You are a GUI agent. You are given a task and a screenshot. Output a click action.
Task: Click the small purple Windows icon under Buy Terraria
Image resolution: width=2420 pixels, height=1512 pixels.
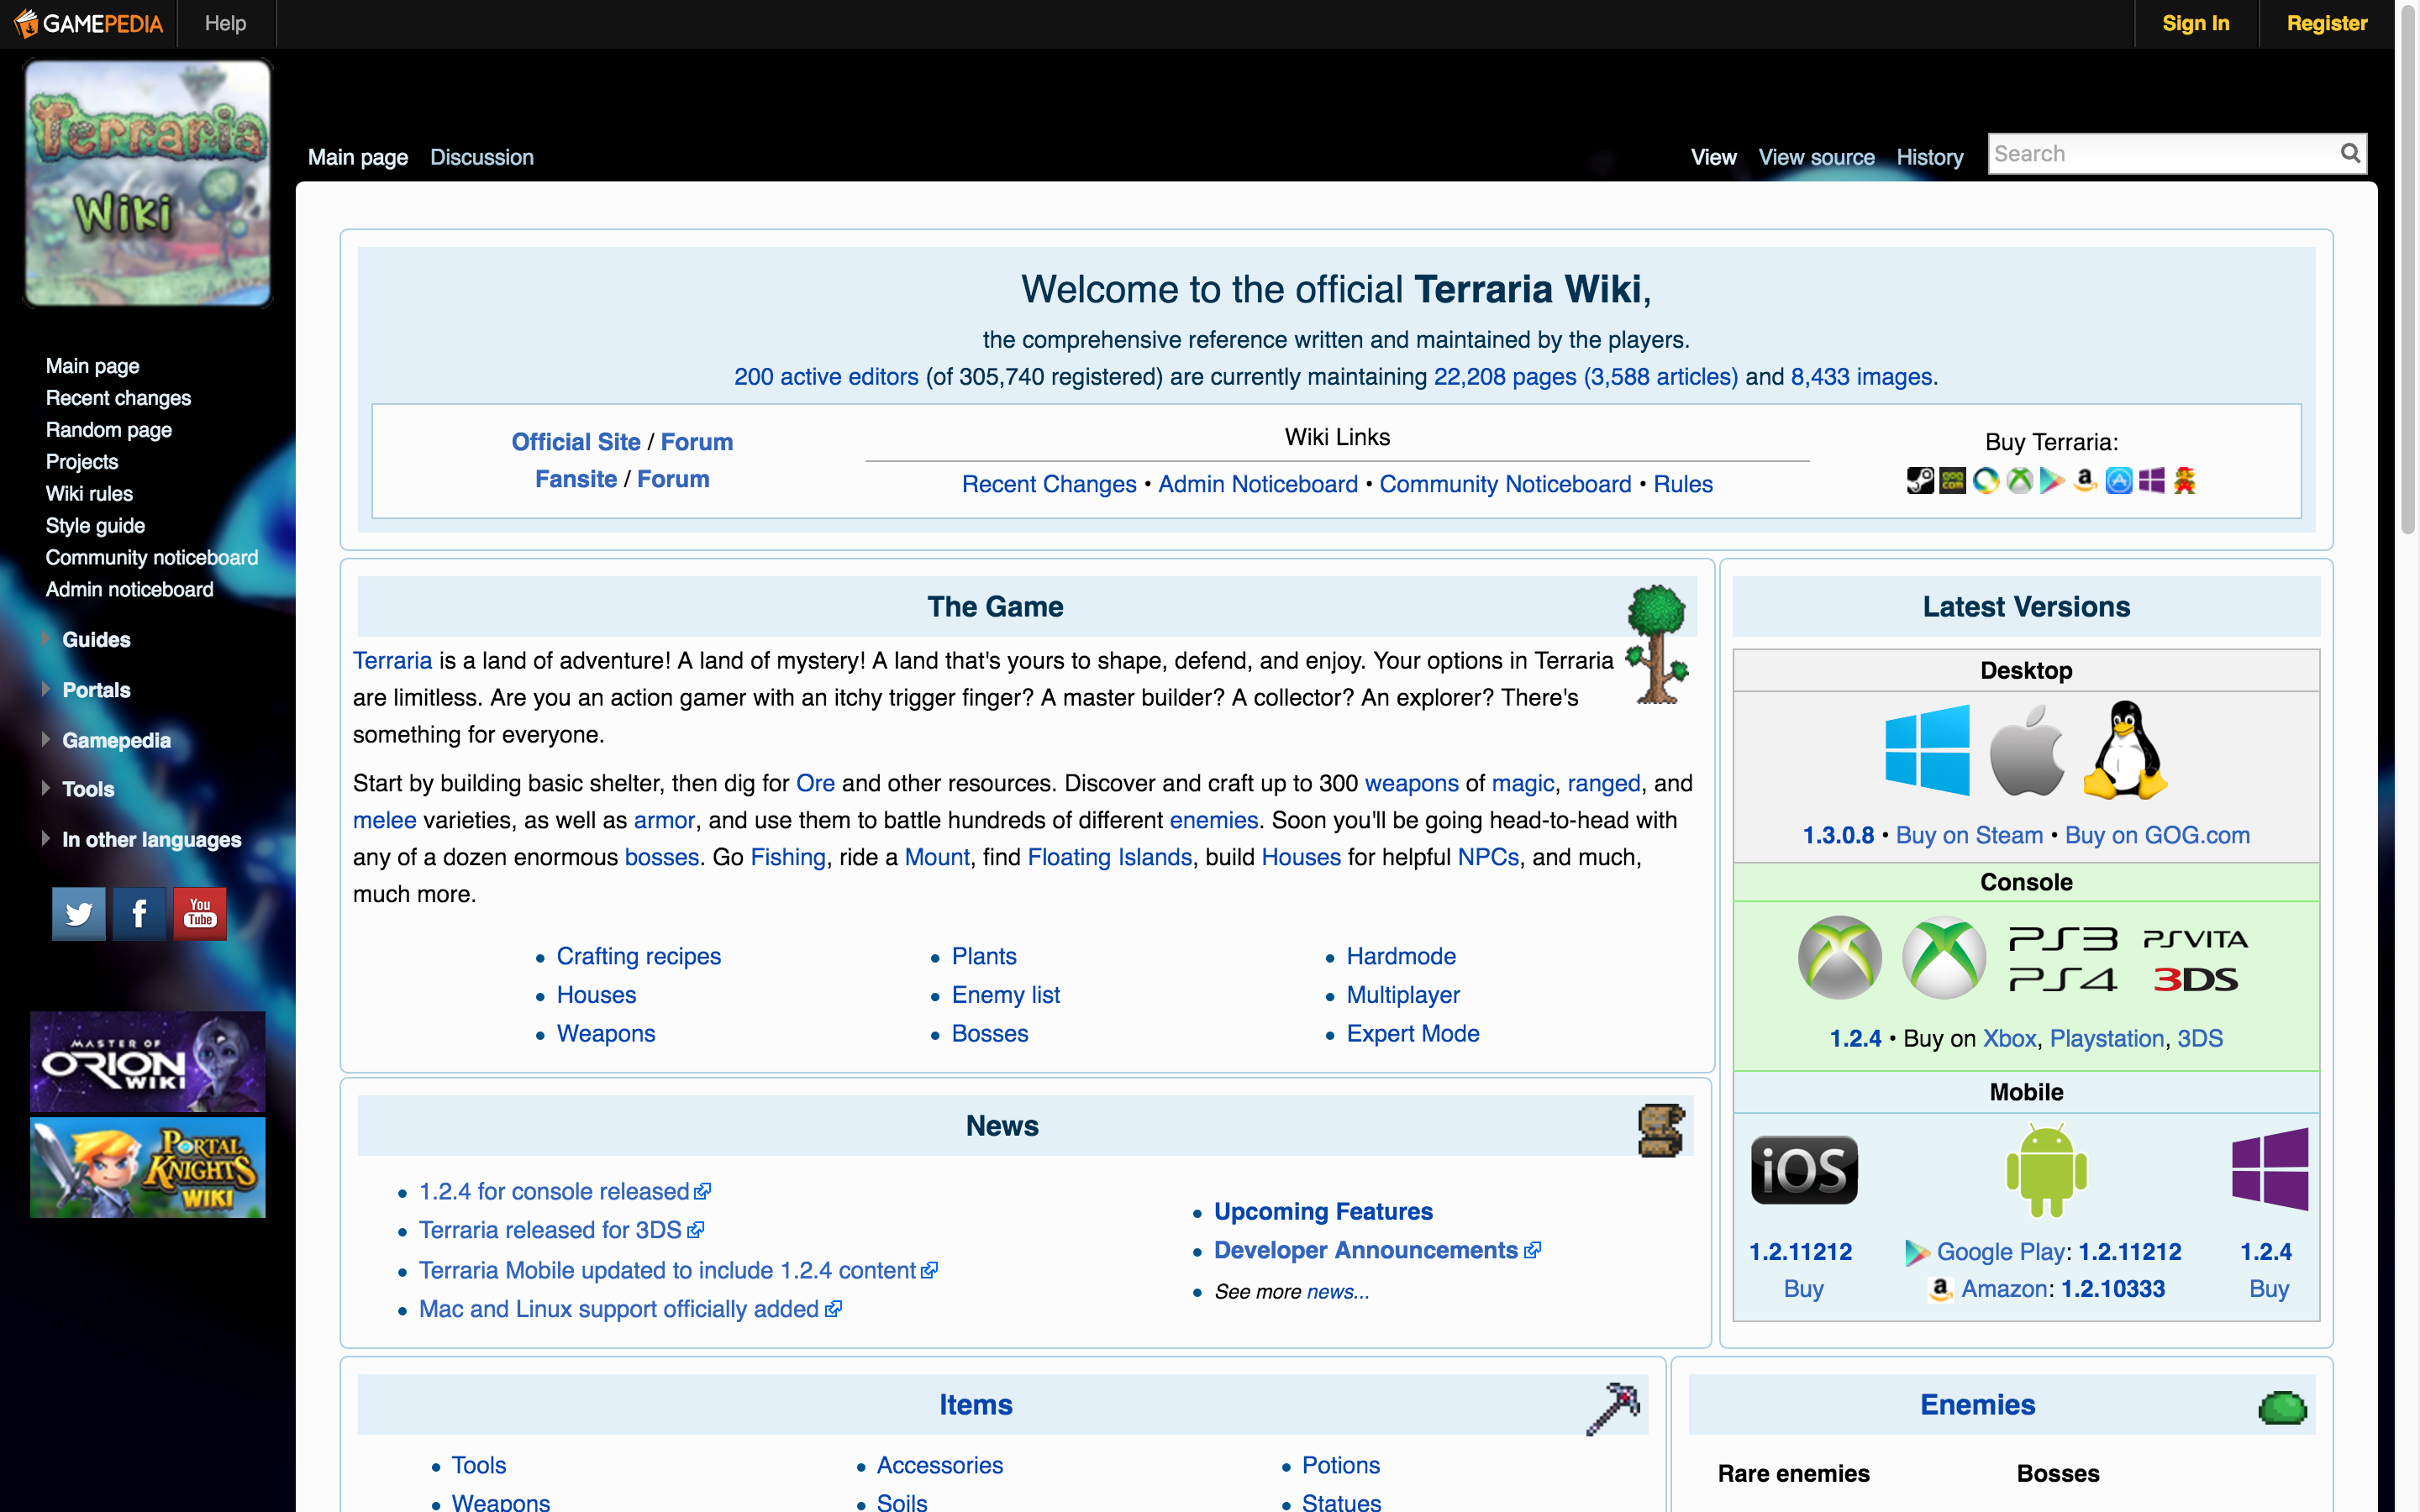(x=2151, y=481)
